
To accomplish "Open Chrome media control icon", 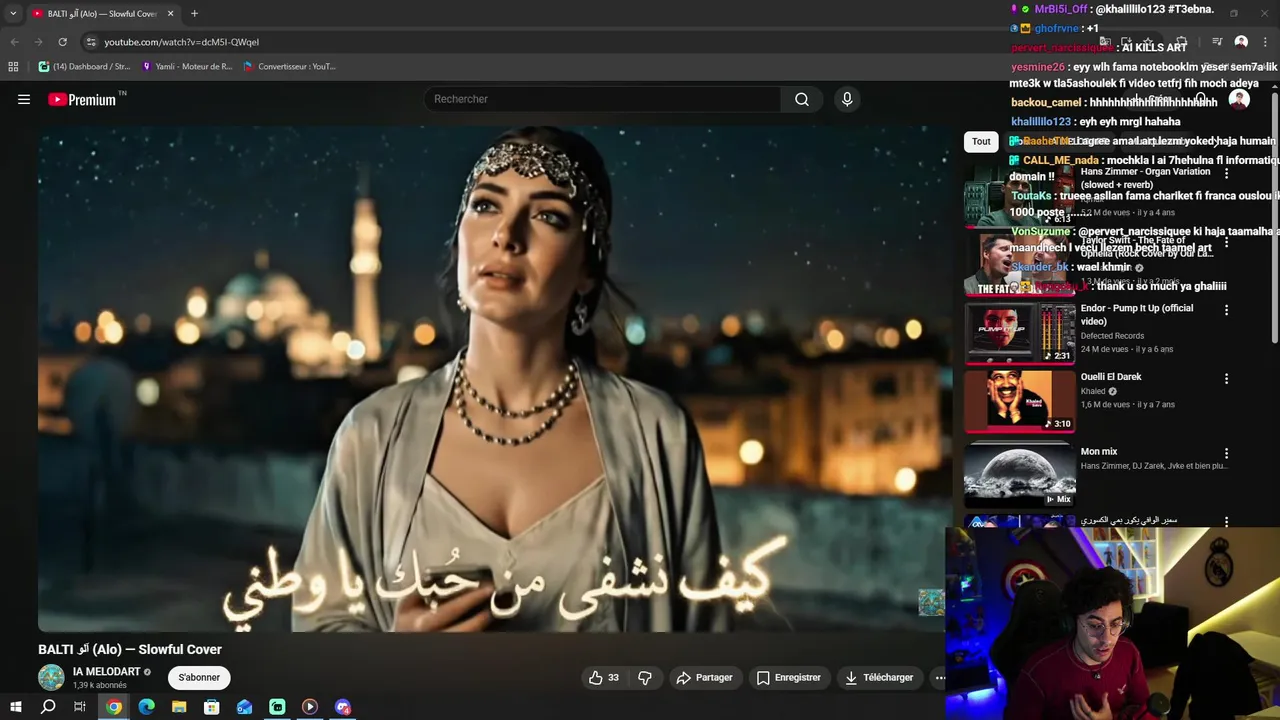I will coord(1217,42).
